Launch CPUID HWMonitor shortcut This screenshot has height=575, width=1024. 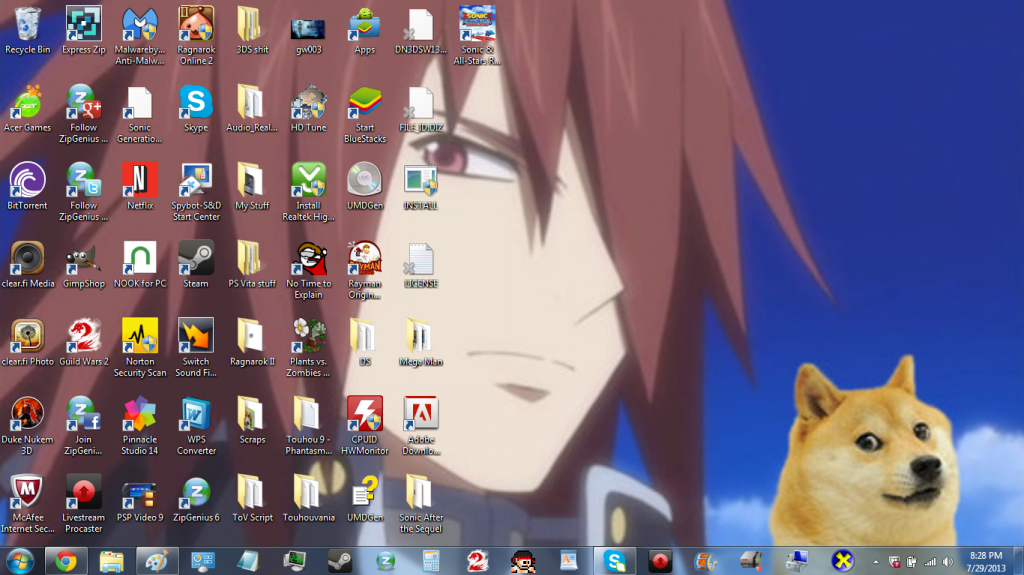click(364, 426)
